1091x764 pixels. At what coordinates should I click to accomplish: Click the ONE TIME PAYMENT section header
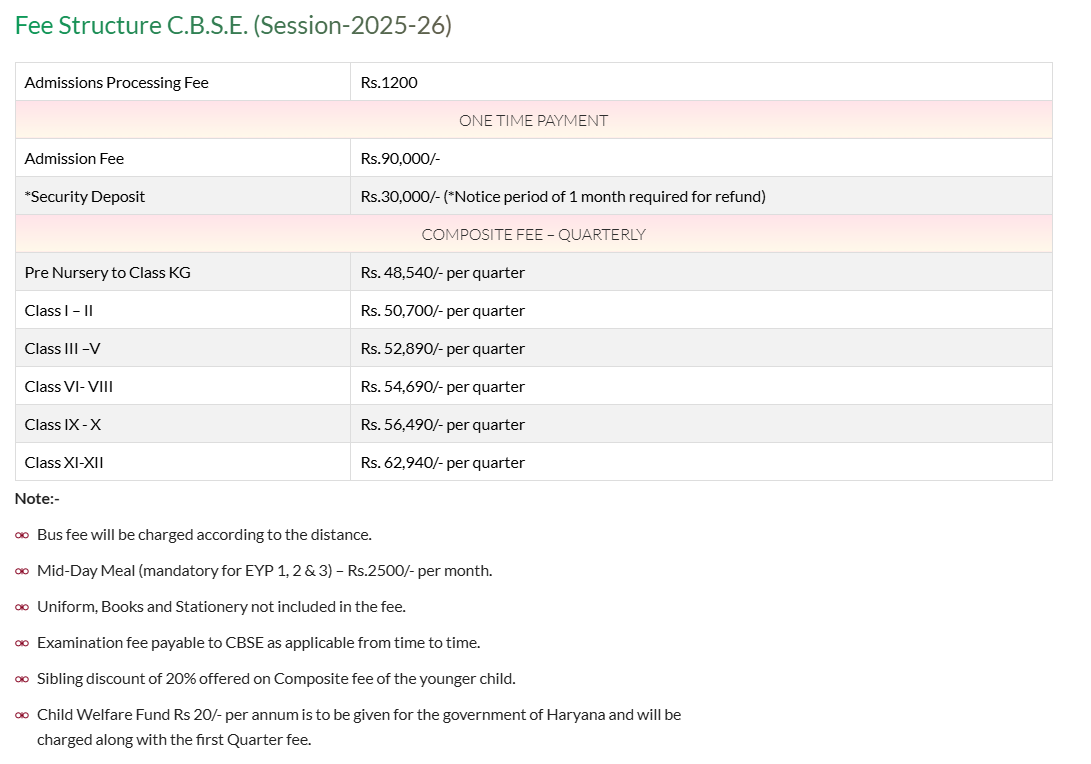pos(533,120)
